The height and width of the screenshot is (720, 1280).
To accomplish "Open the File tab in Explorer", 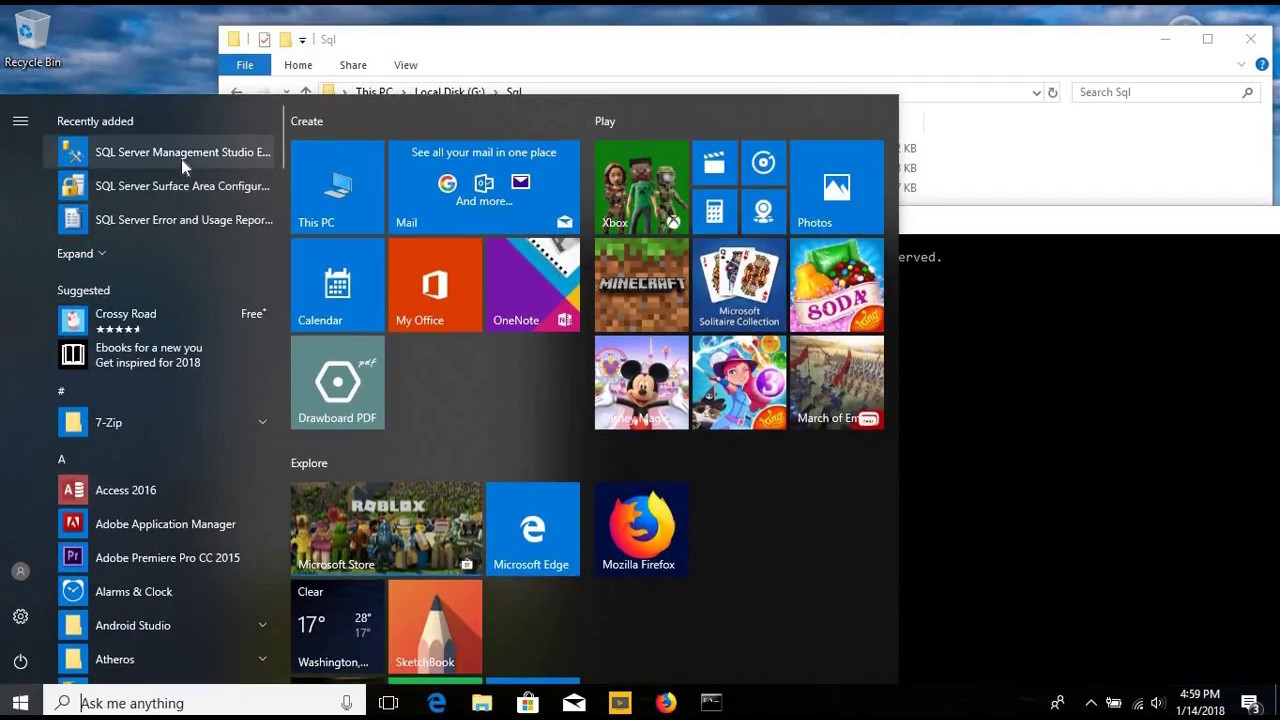I will tap(245, 65).
